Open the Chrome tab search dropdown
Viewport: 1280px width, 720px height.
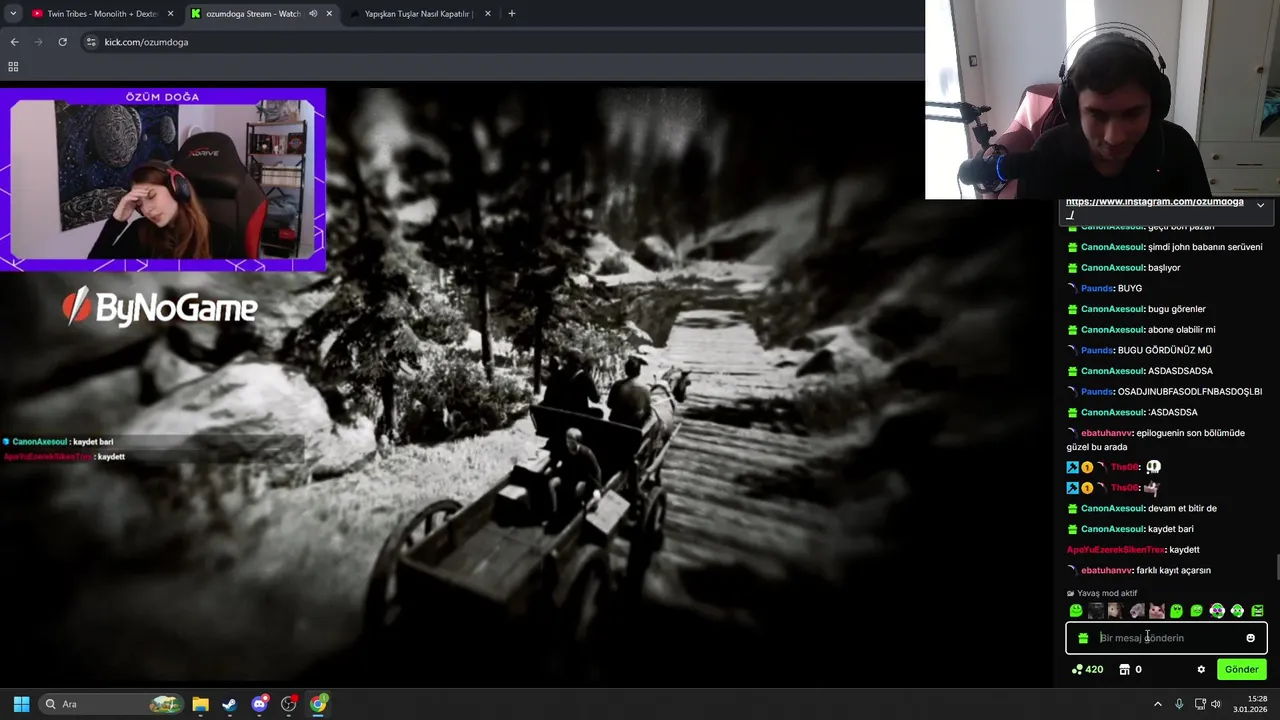coord(13,14)
